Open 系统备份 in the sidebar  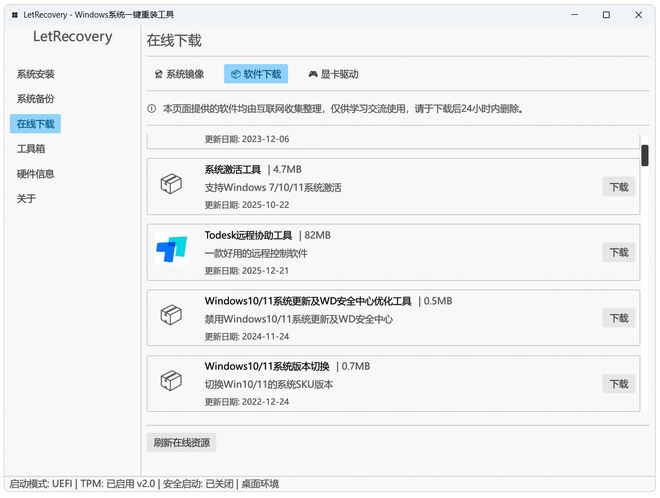[36, 99]
